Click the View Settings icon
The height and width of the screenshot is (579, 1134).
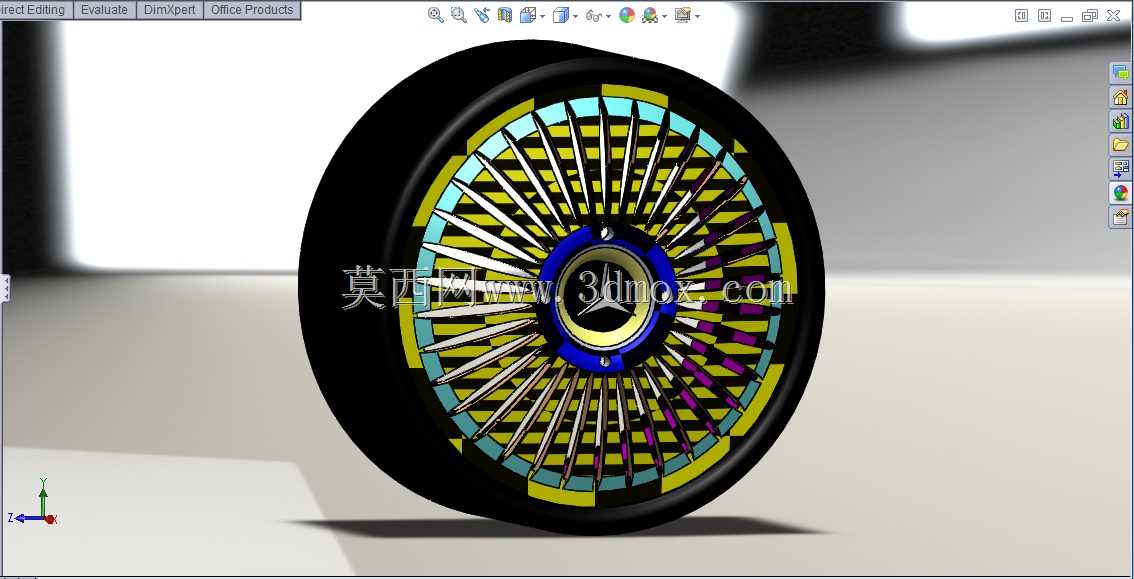[x=683, y=15]
